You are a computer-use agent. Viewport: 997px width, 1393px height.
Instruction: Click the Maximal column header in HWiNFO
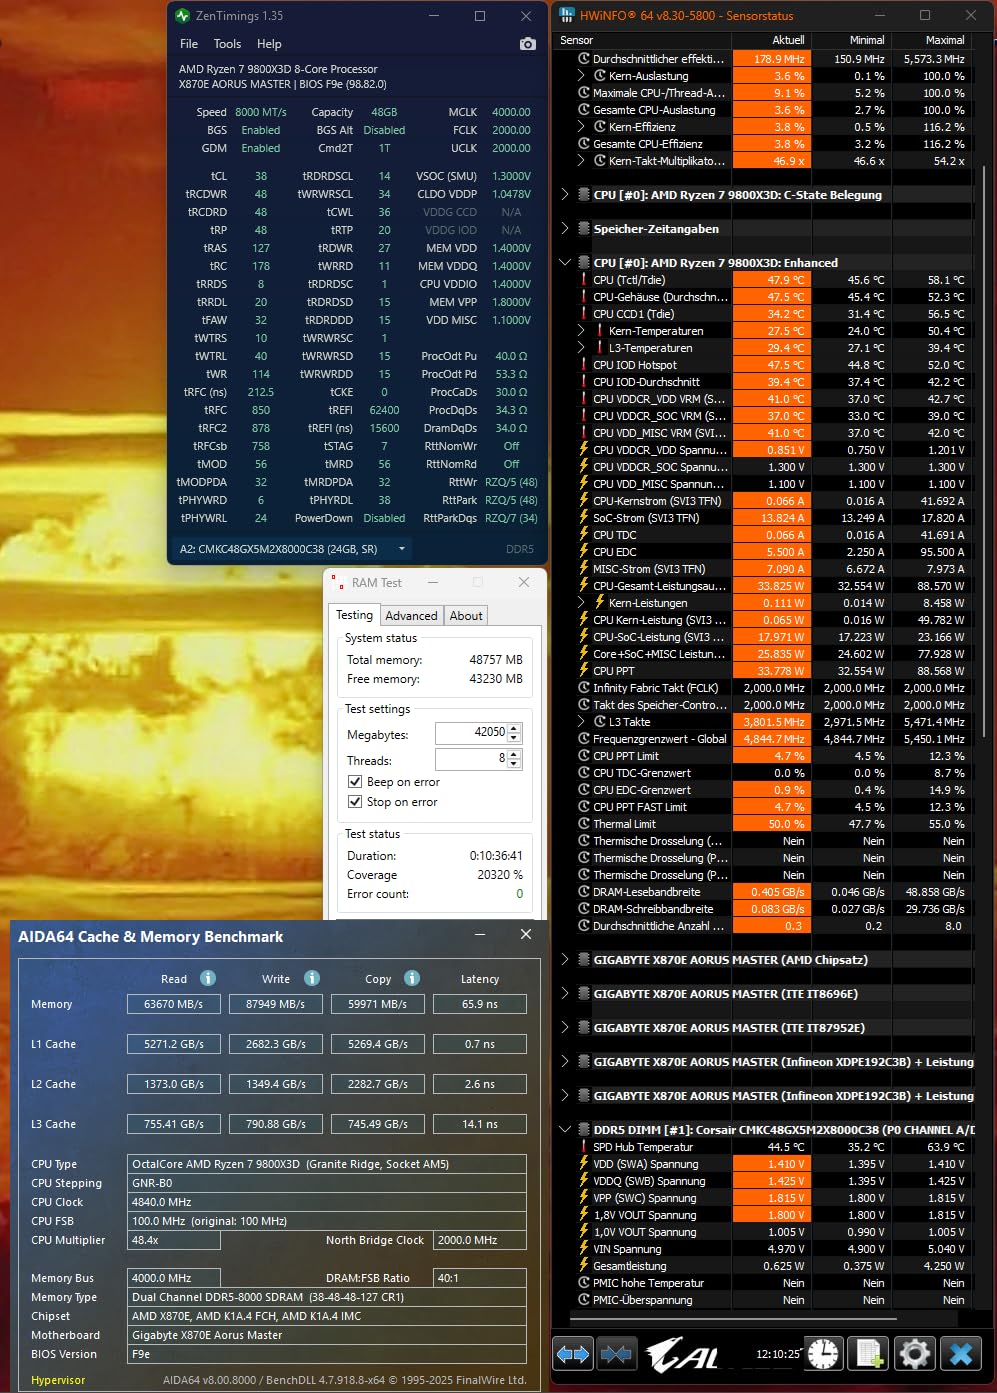pyautogui.click(x=945, y=40)
